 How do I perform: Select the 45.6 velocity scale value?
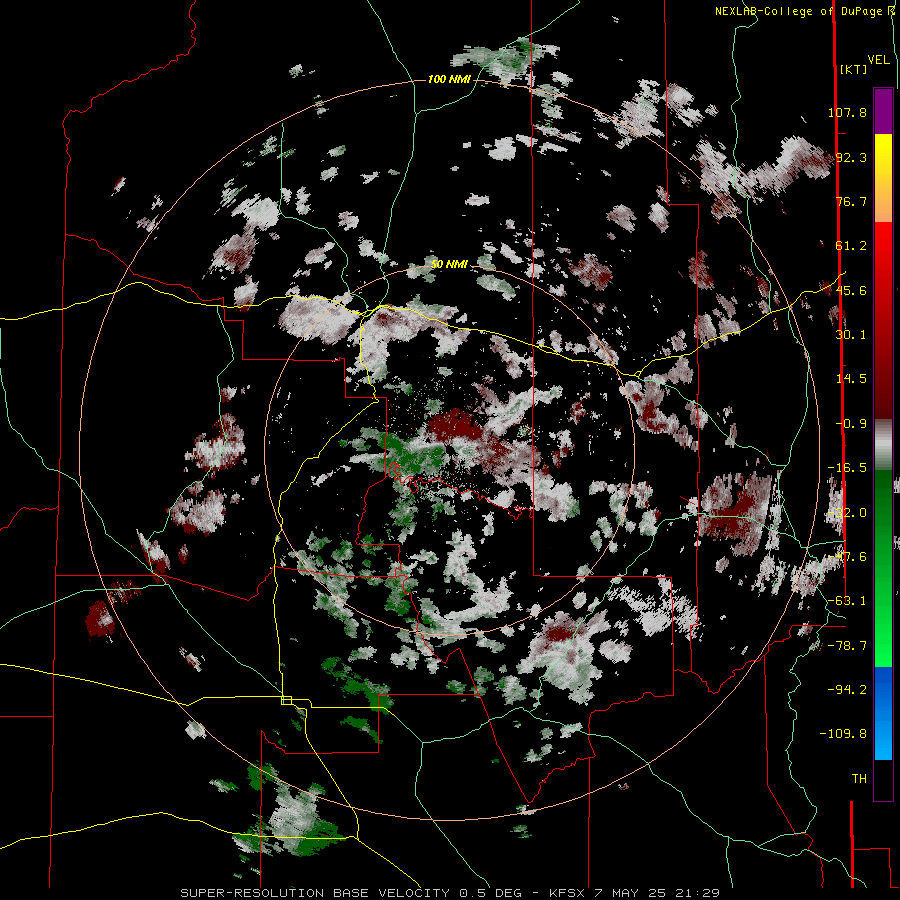[851, 290]
